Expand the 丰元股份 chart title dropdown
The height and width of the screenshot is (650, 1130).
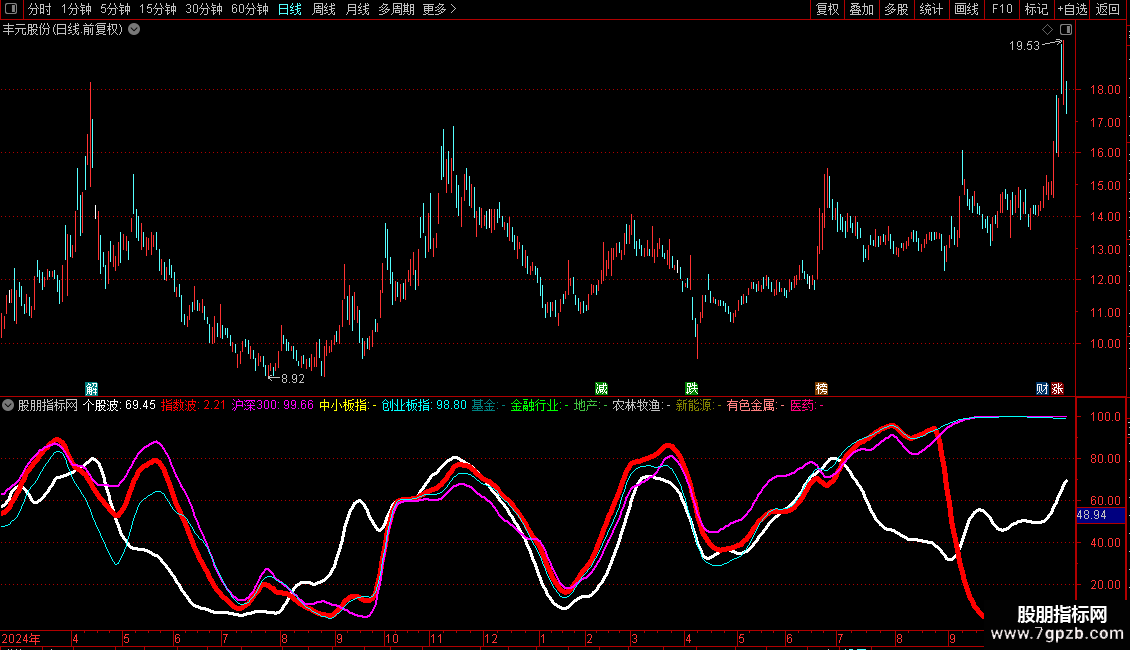point(134,29)
